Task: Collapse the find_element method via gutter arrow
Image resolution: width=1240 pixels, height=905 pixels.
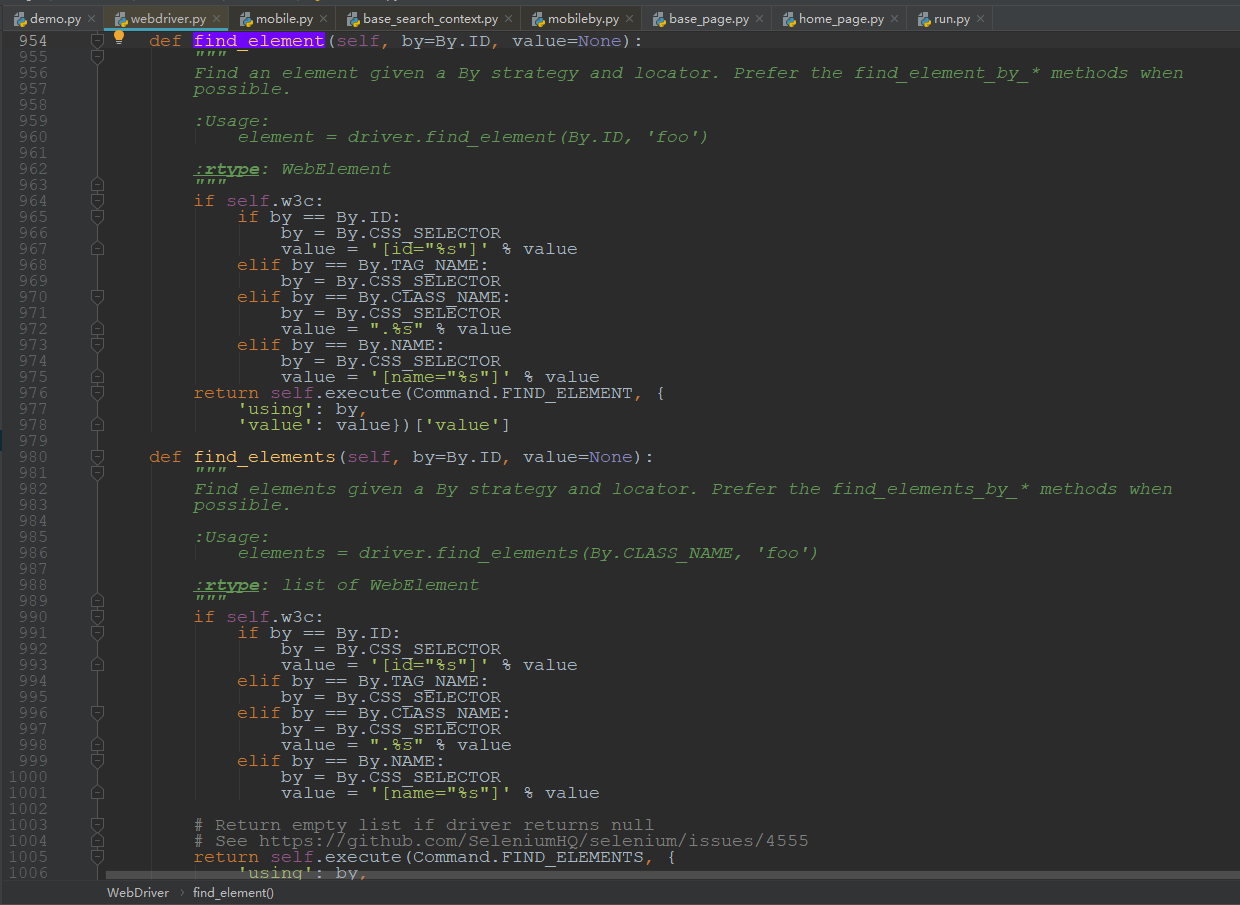Action: pyautogui.click(x=96, y=40)
